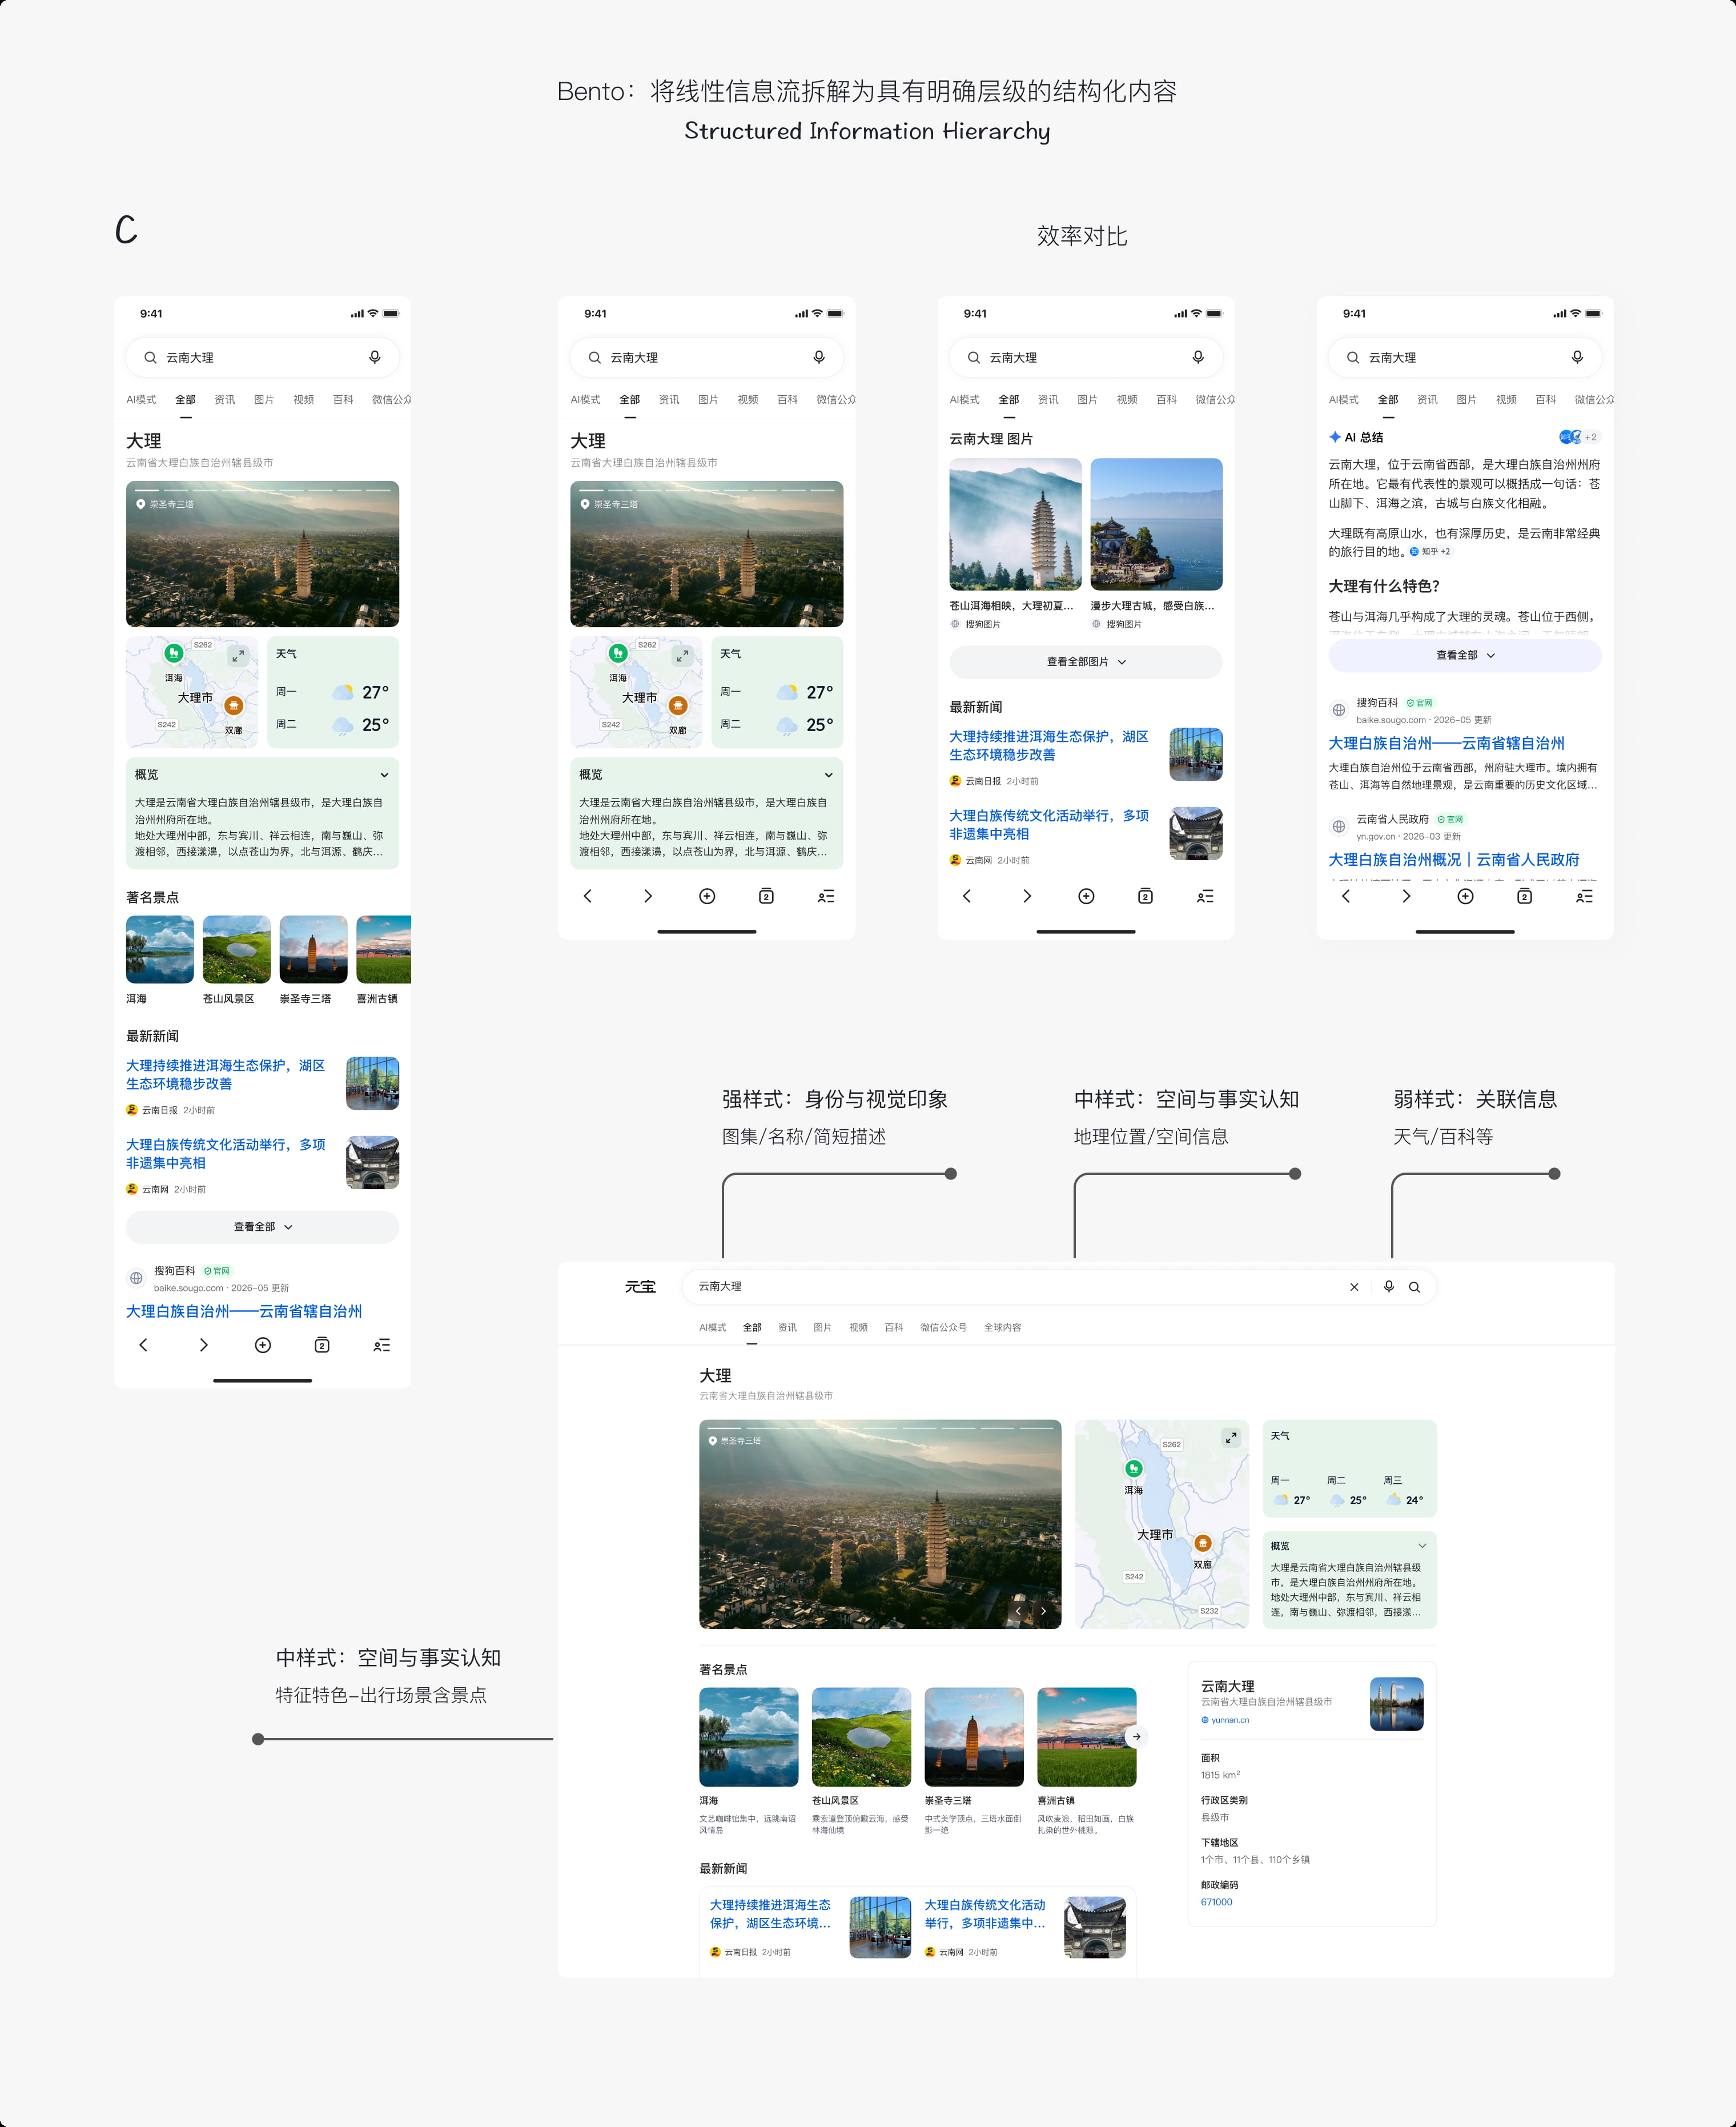Click the clear X icon in desktop search bar
Image resolution: width=1736 pixels, height=2127 pixels.
coord(1354,1287)
